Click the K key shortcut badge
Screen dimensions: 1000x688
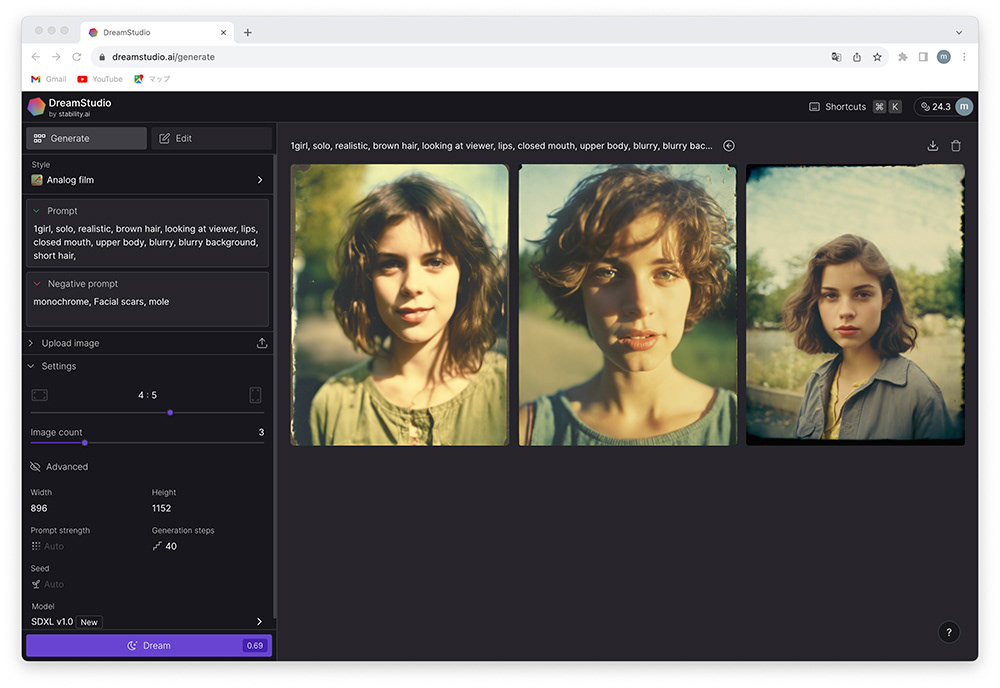(x=895, y=106)
